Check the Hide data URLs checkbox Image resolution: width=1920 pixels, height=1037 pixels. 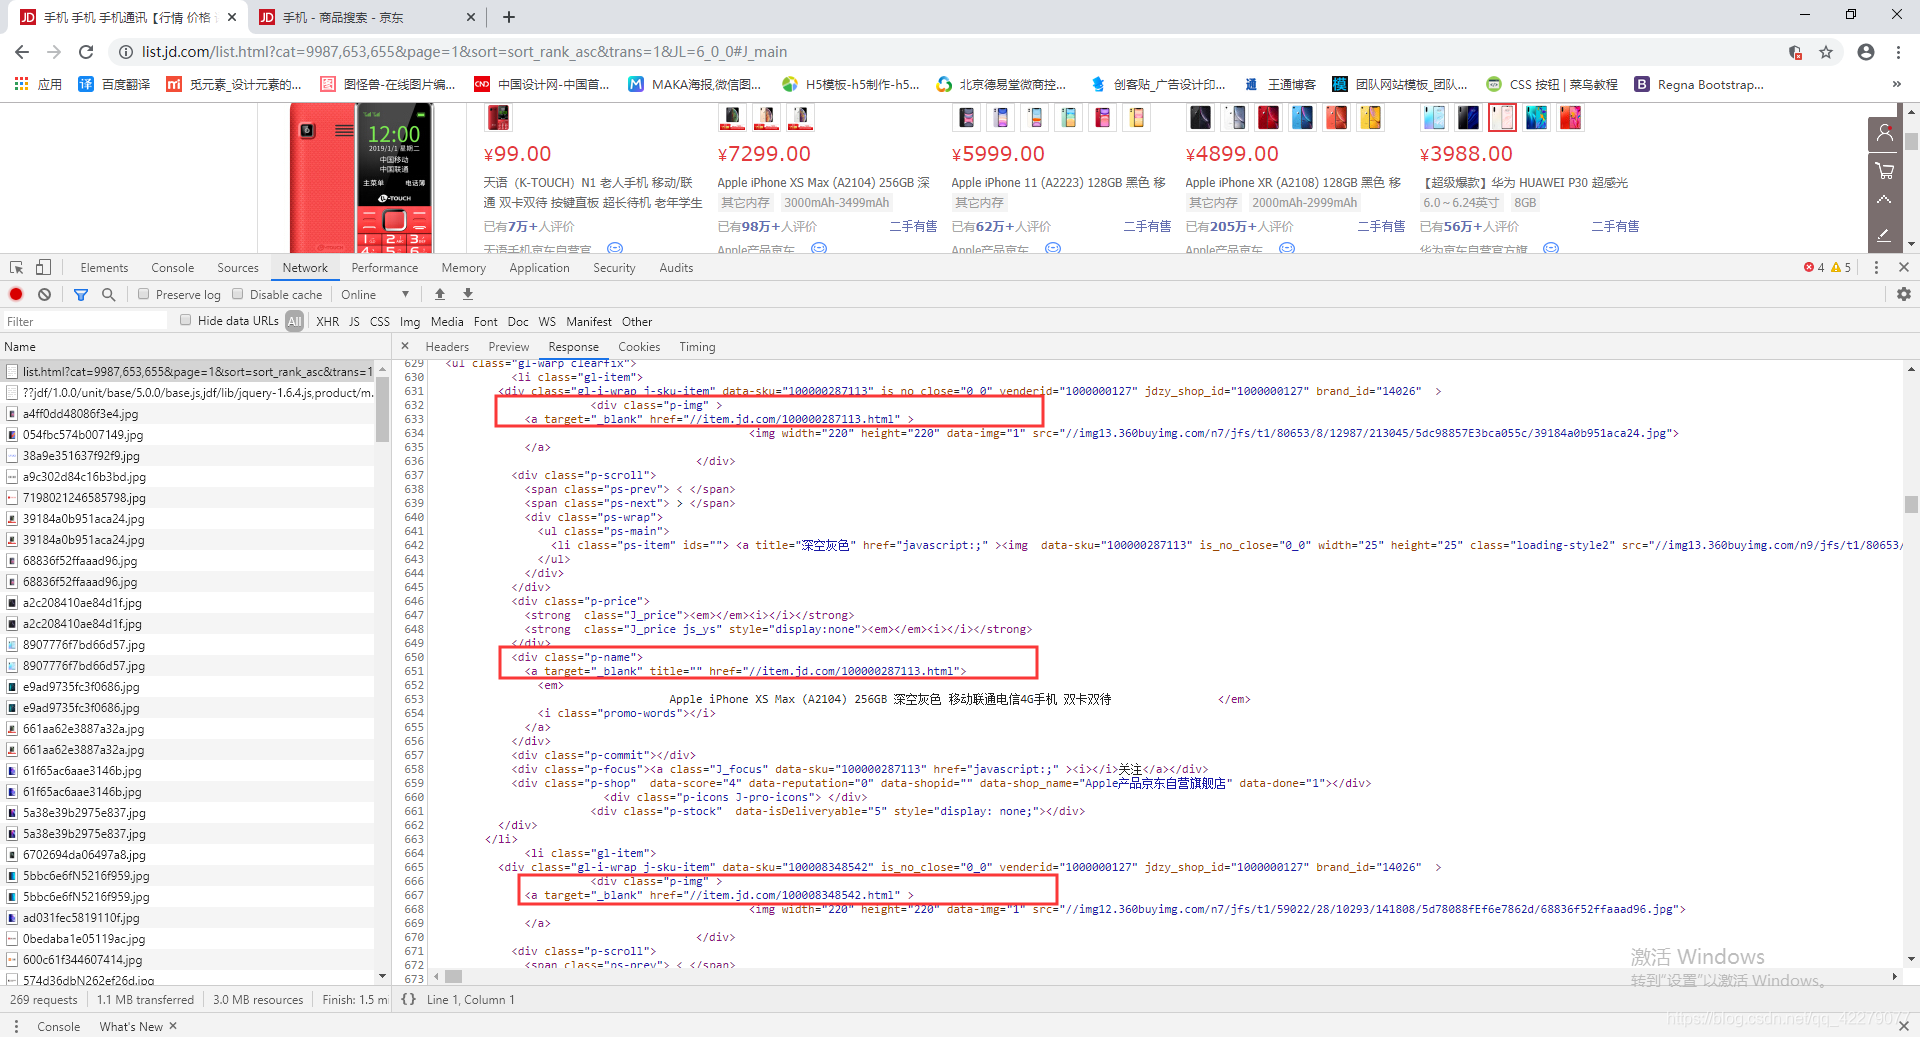click(185, 320)
